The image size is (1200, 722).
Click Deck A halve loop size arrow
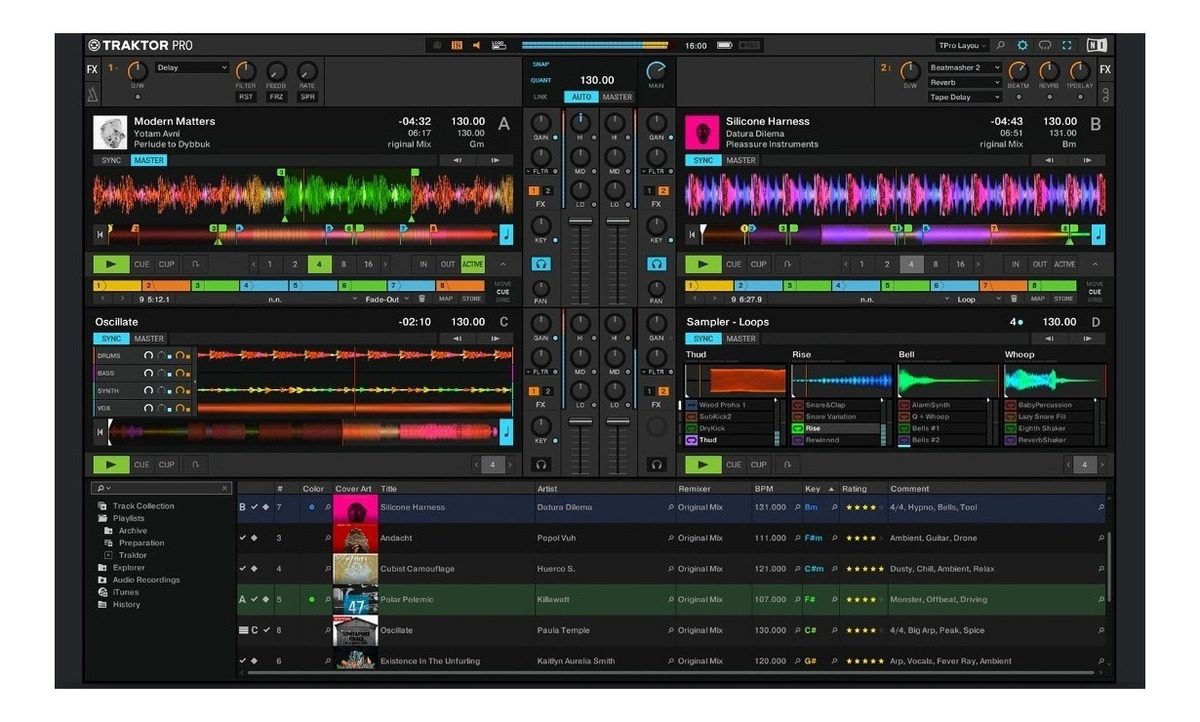point(254,265)
